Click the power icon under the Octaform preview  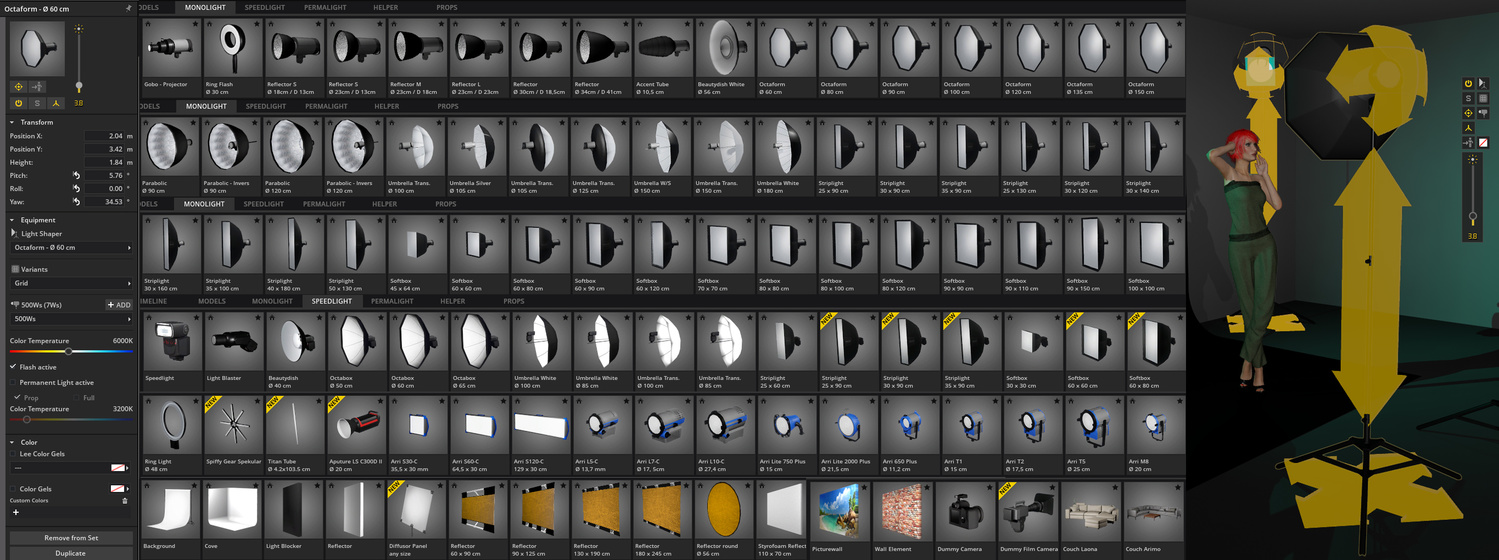pos(18,103)
